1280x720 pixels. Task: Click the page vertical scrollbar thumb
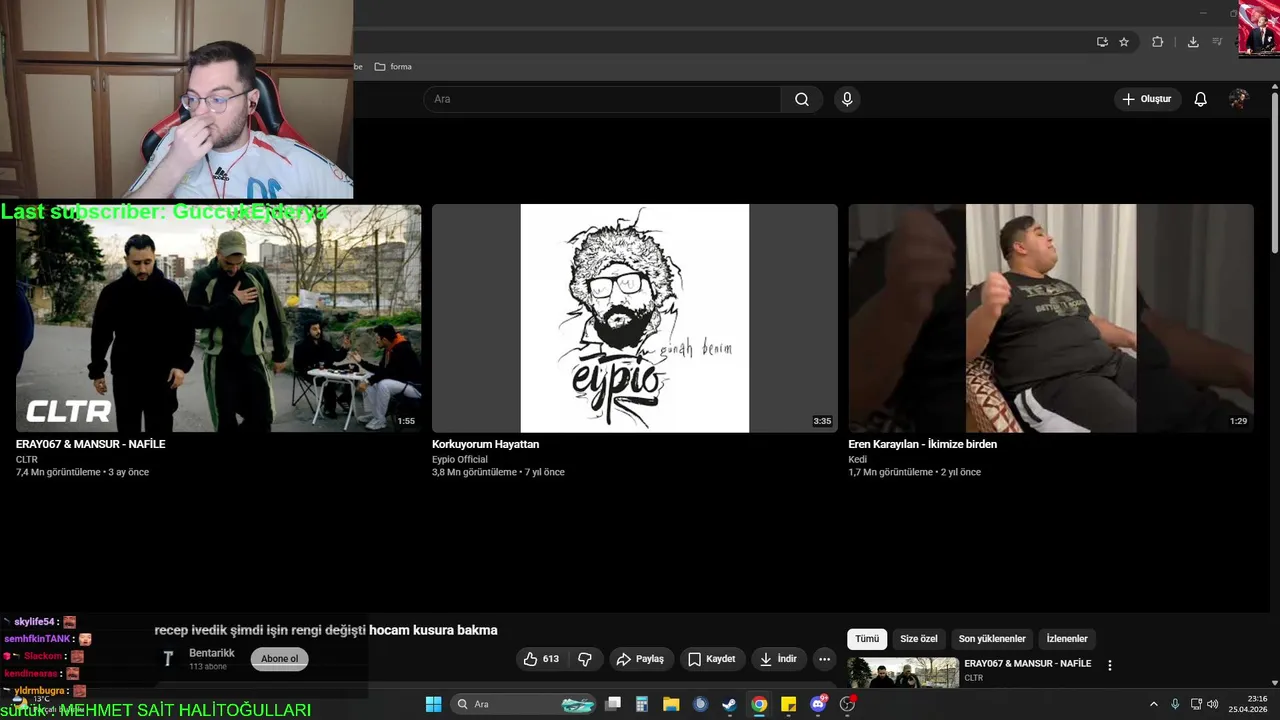click(1275, 172)
